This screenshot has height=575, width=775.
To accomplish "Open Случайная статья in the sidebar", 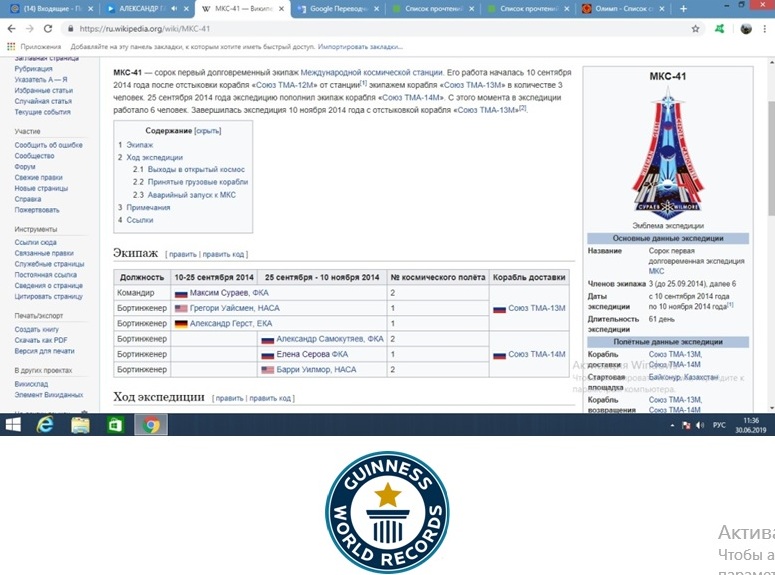I will (43, 101).
